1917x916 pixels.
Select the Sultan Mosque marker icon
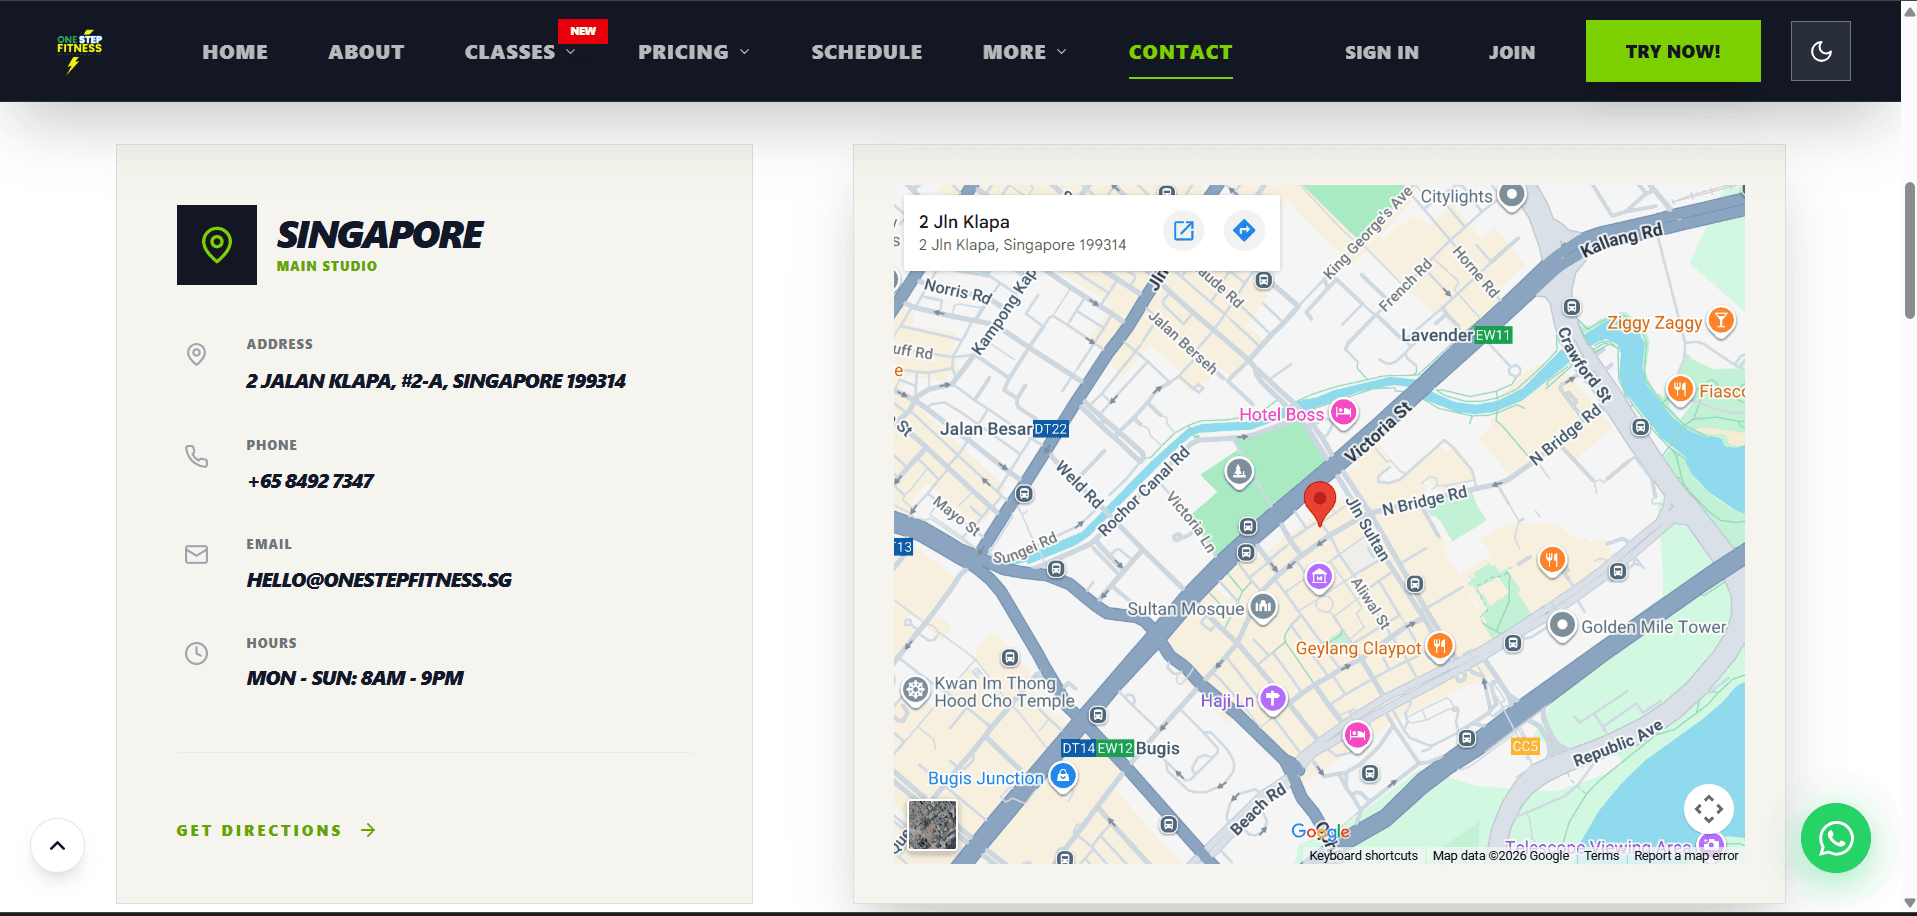(1263, 606)
